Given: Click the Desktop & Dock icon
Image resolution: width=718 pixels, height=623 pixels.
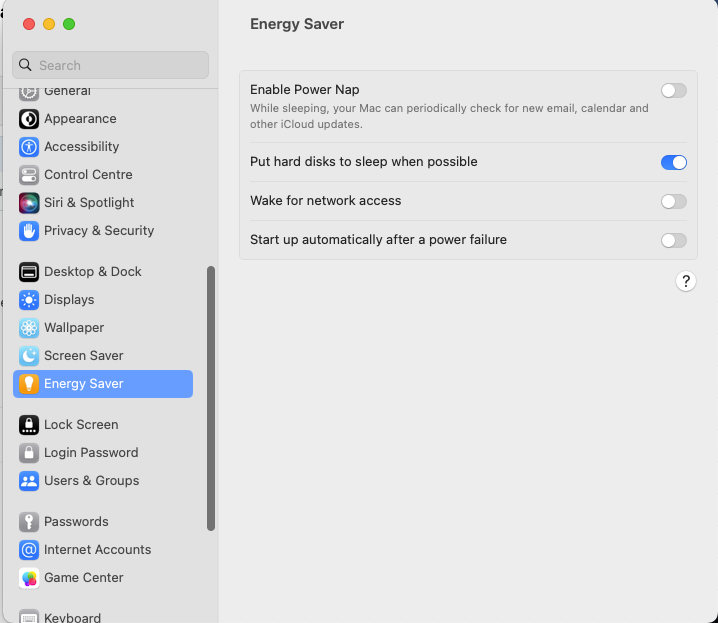Looking at the screenshot, I should tap(29, 272).
